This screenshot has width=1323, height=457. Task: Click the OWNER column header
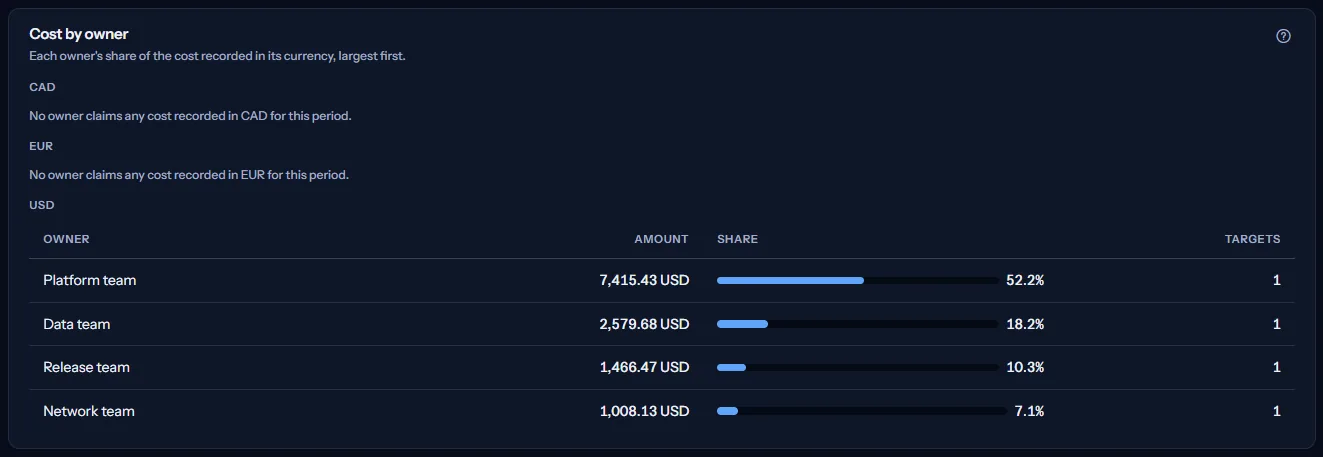66,239
